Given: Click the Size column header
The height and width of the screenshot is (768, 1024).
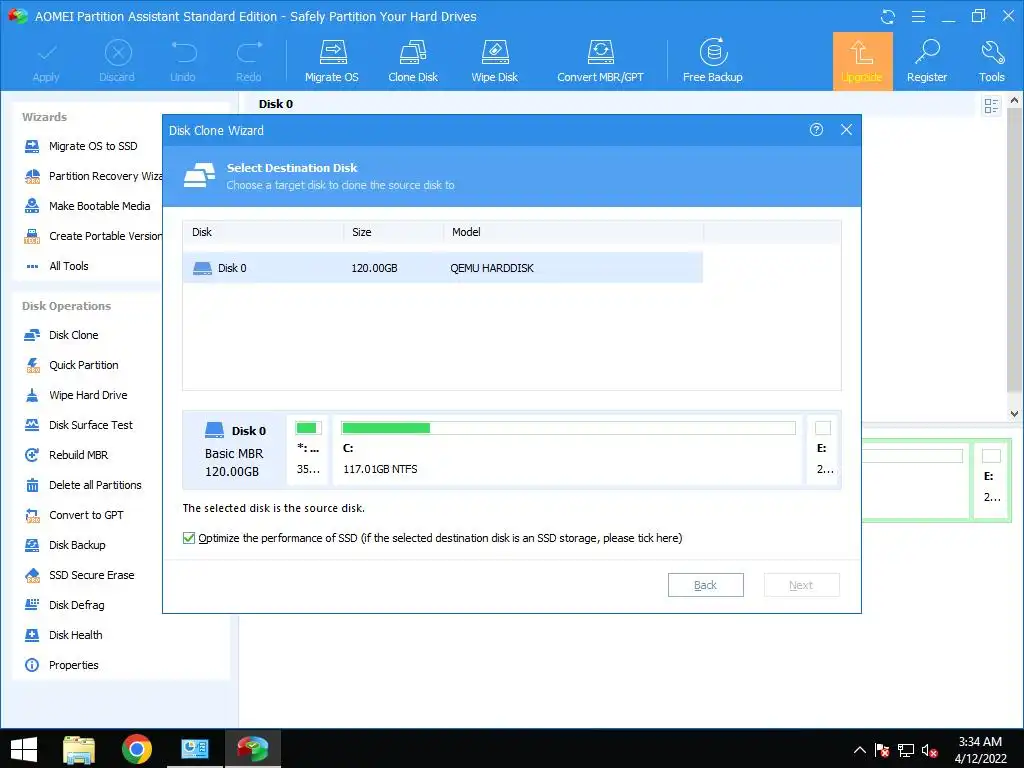Looking at the screenshot, I should click(394, 232).
